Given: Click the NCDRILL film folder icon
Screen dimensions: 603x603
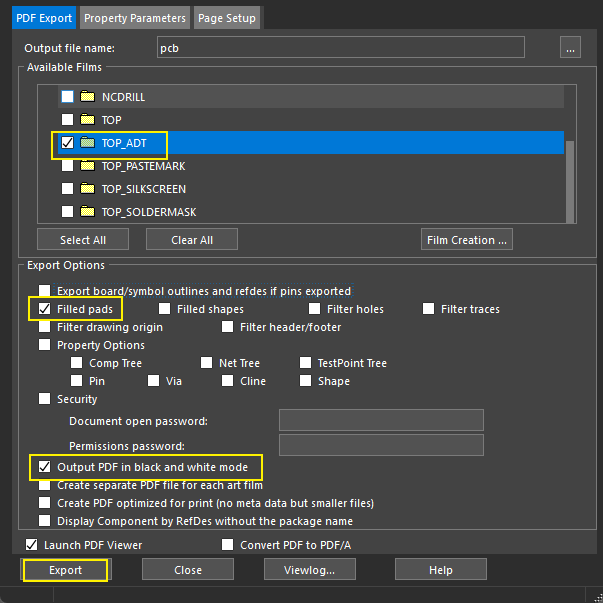Looking at the screenshot, I should pyautogui.click(x=87, y=97).
